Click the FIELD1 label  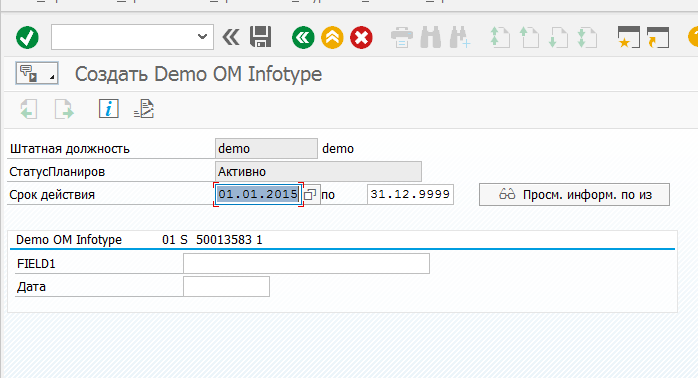click(x=36, y=264)
